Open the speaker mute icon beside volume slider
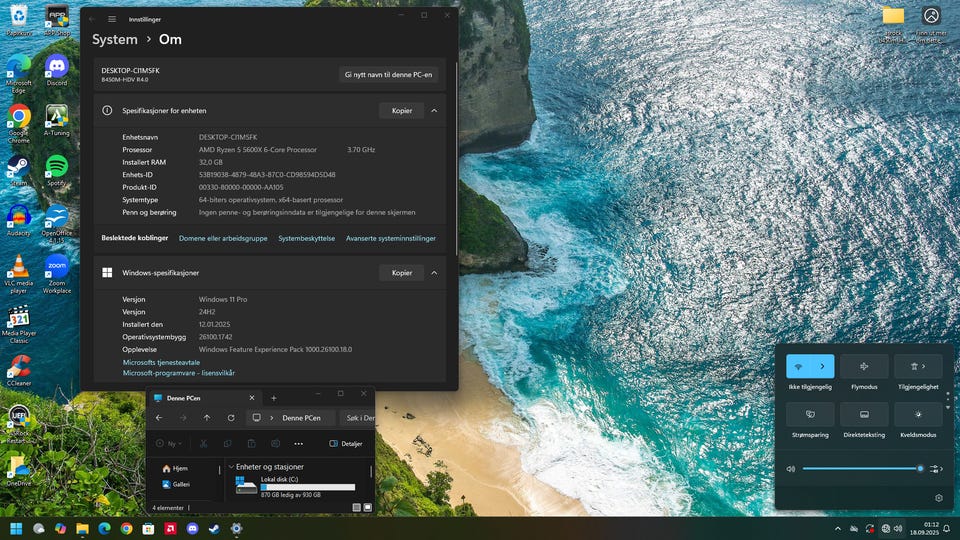 [x=791, y=468]
